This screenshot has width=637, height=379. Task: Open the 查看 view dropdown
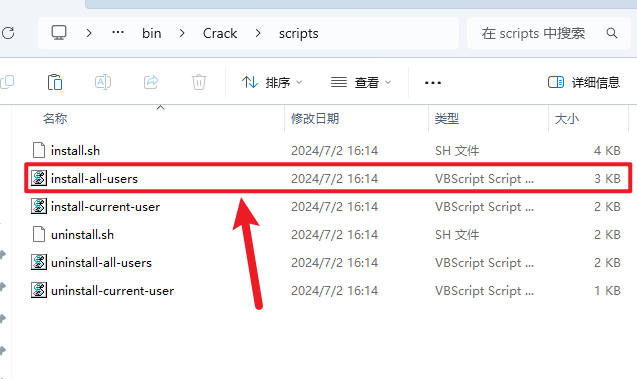[361, 82]
